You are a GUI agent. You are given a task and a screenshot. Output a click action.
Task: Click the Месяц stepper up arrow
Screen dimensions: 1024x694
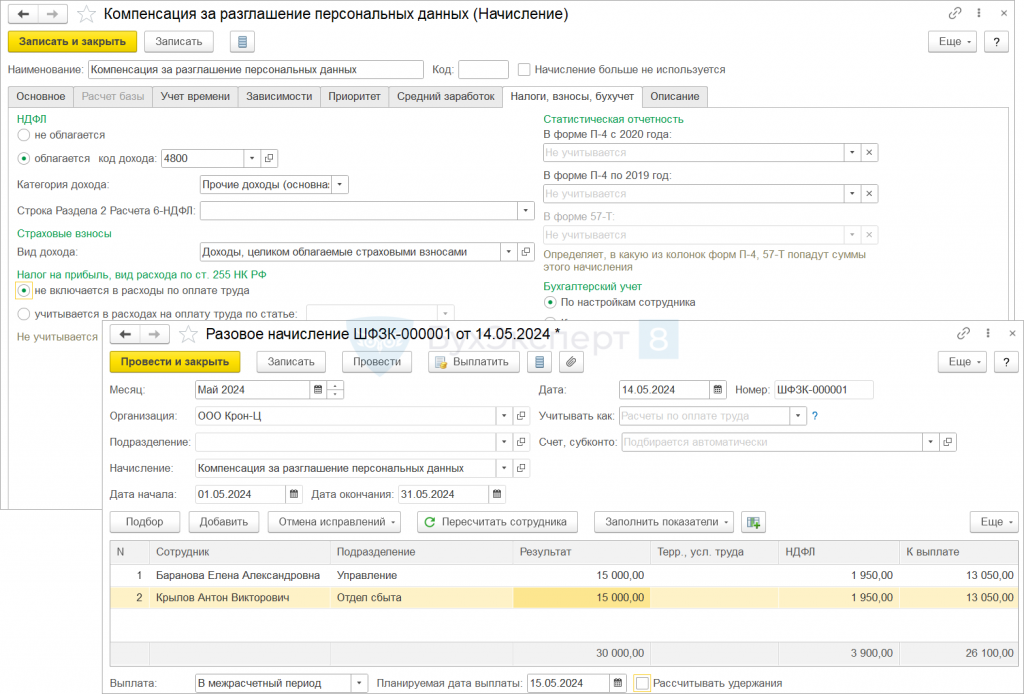(335, 385)
